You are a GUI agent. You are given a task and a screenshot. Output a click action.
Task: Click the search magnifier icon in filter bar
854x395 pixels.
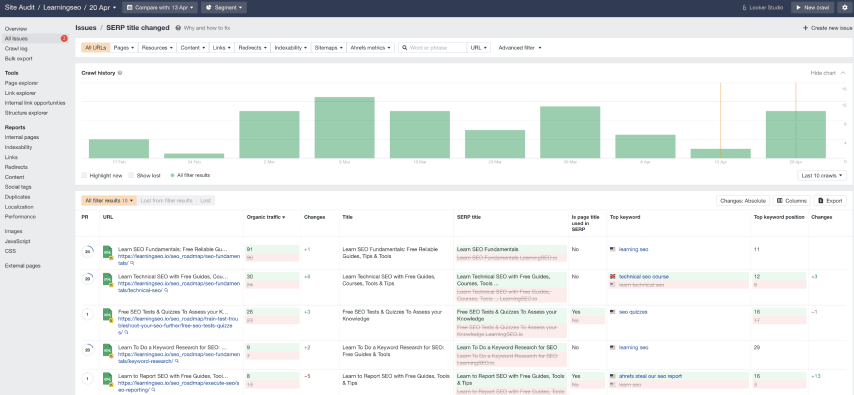(405, 48)
